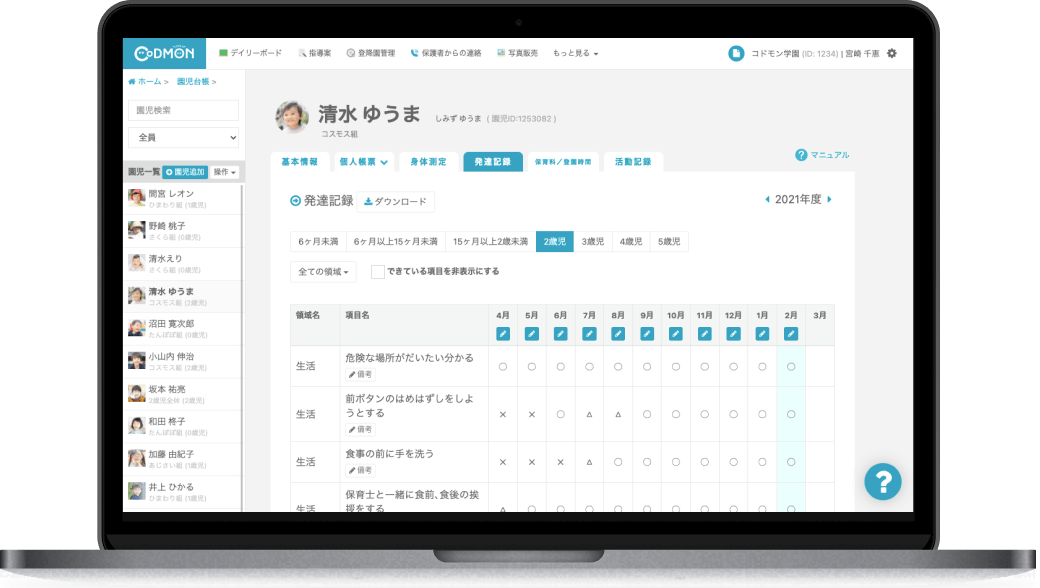Click the blue help question mark bubble

tap(882, 482)
